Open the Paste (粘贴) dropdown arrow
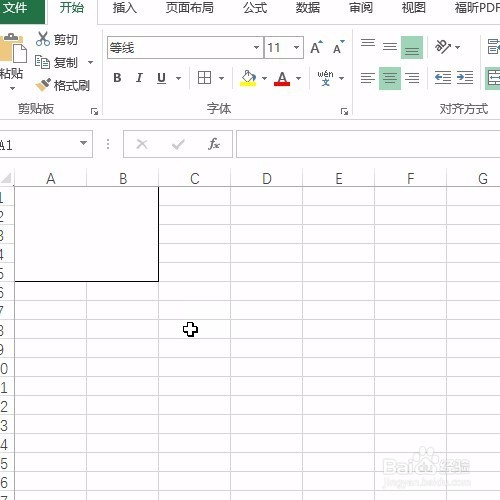 [12, 89]
